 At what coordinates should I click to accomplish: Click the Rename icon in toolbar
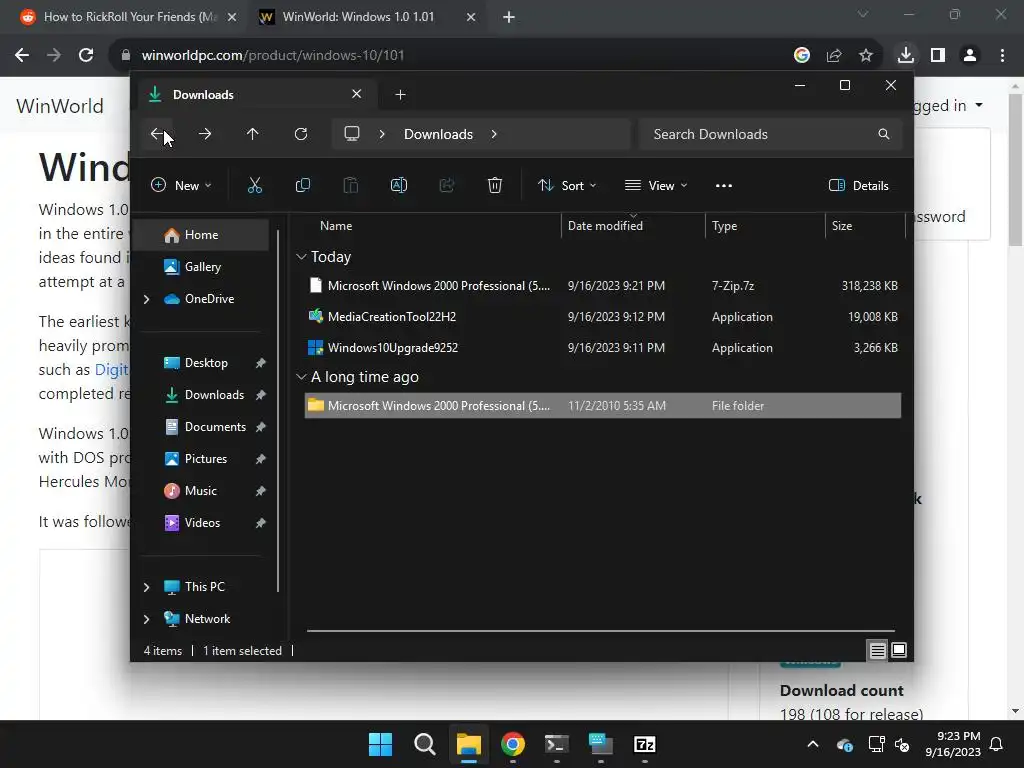point(399,185)
